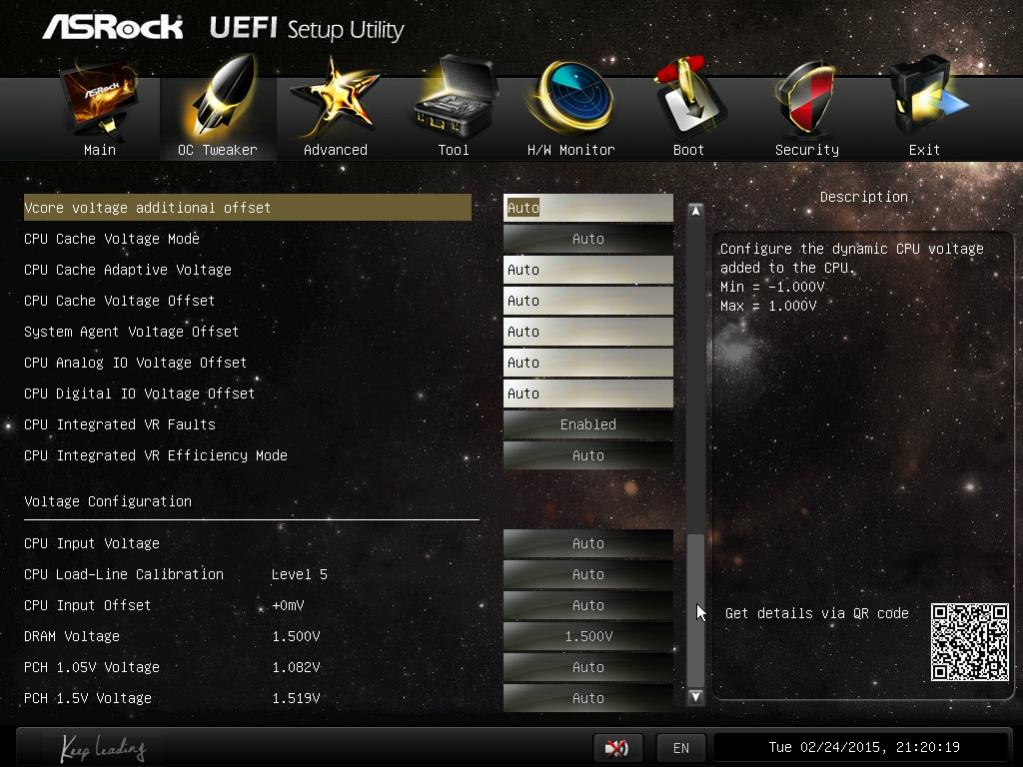Switch to the Boot tab label
This screenshot has height=767, width=1023.
688,150
